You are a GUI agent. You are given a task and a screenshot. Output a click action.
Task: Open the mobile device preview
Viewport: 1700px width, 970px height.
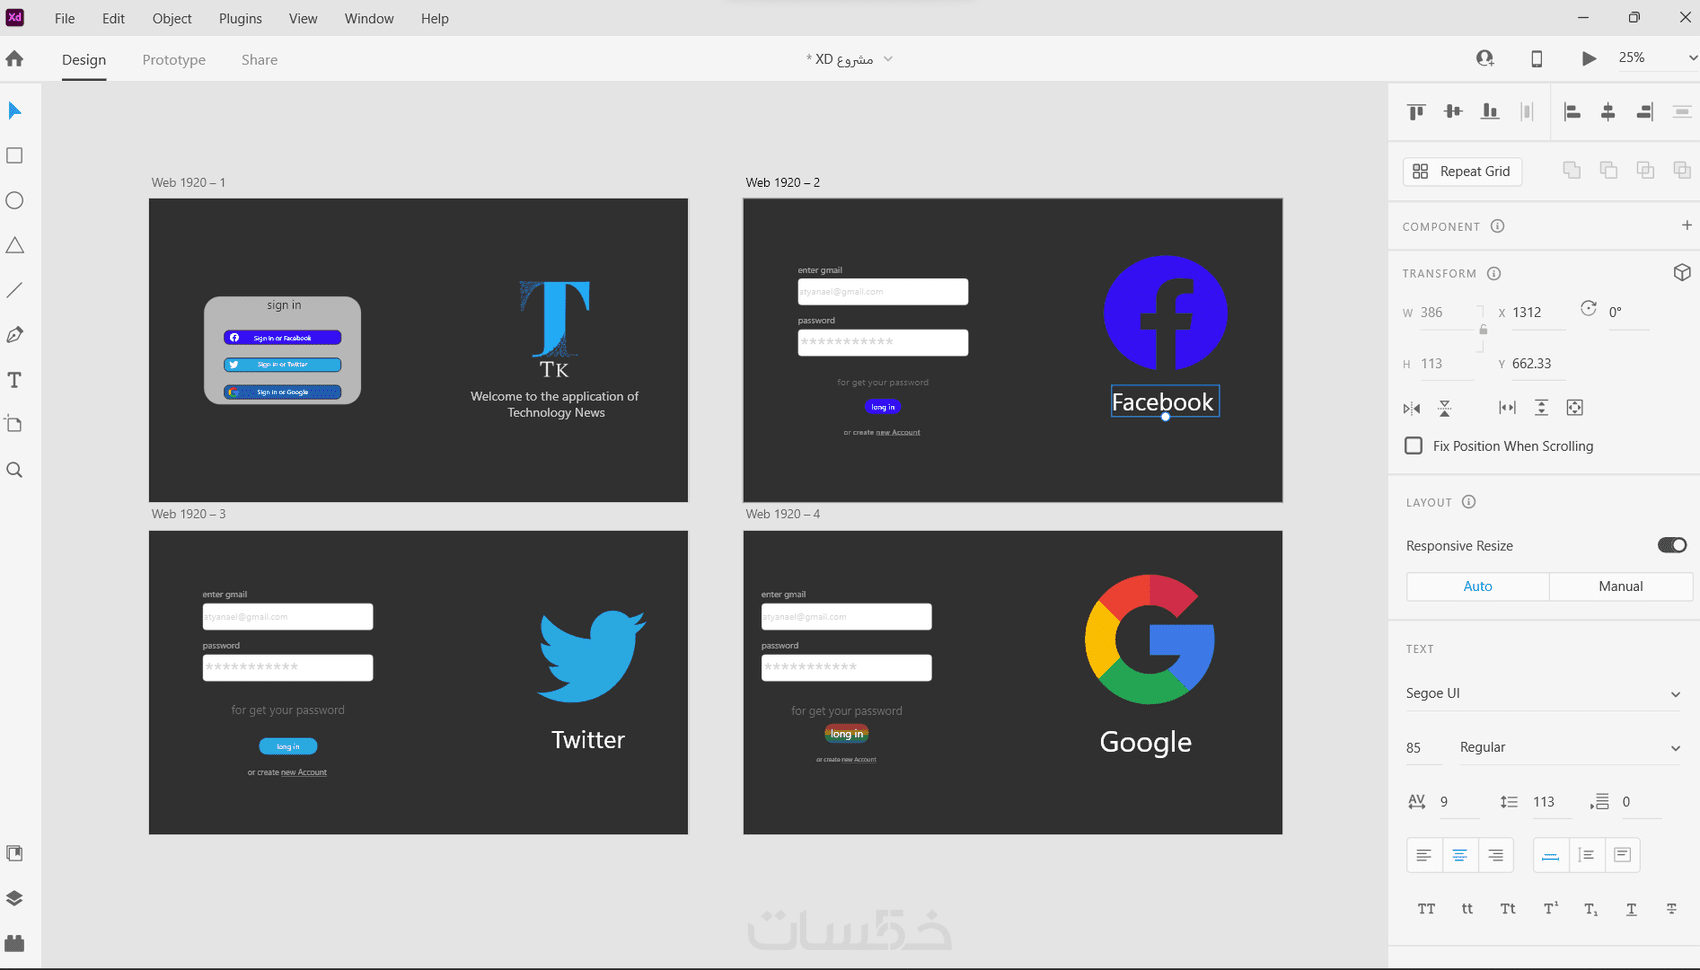(1537, 59)
